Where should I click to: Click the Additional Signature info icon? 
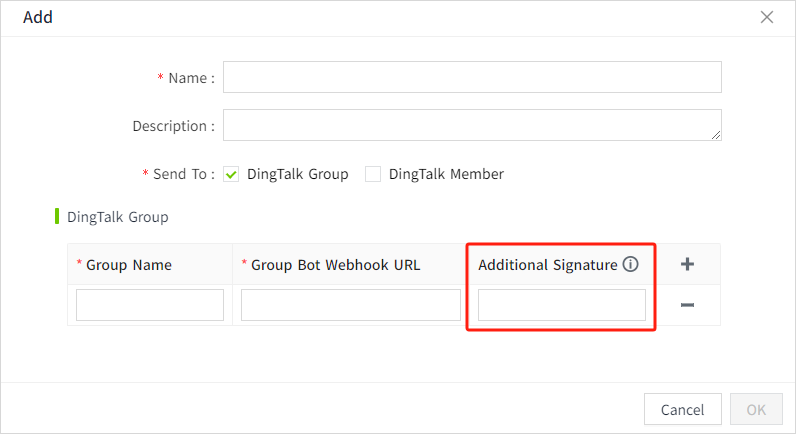[x=630, y=265]
